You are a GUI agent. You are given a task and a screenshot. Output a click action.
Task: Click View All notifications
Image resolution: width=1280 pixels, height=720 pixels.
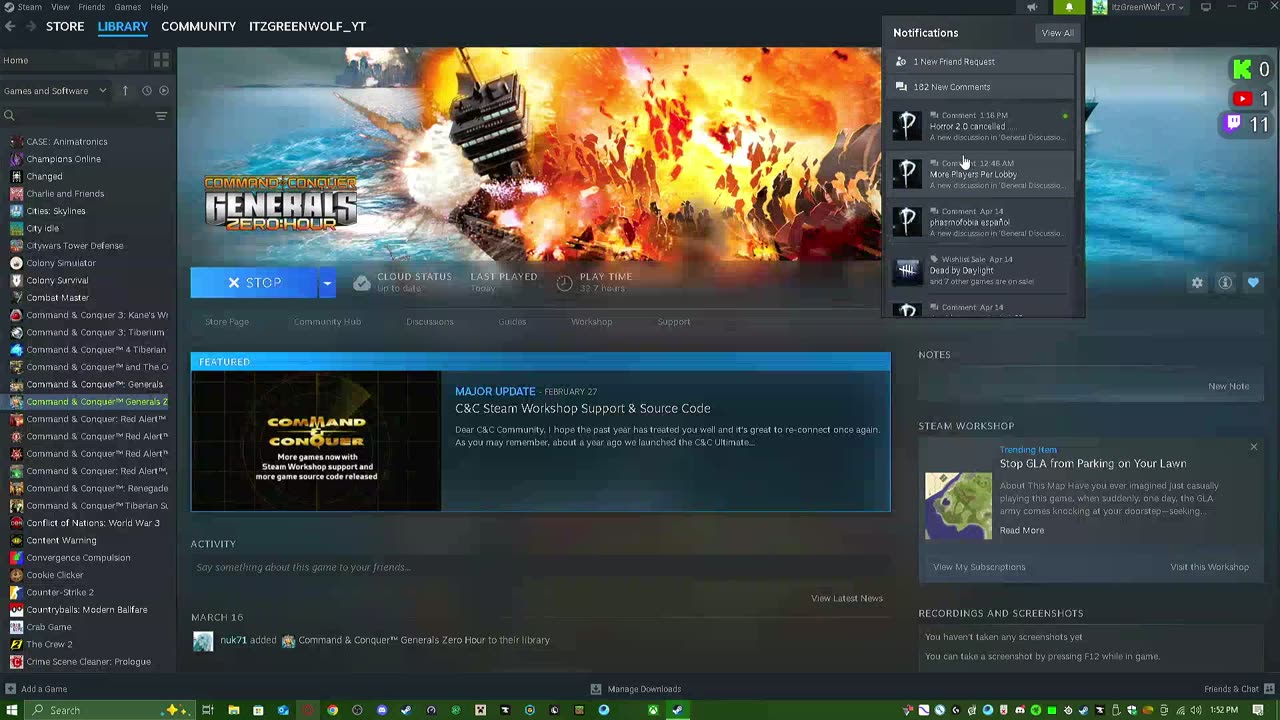point(1057,33)
